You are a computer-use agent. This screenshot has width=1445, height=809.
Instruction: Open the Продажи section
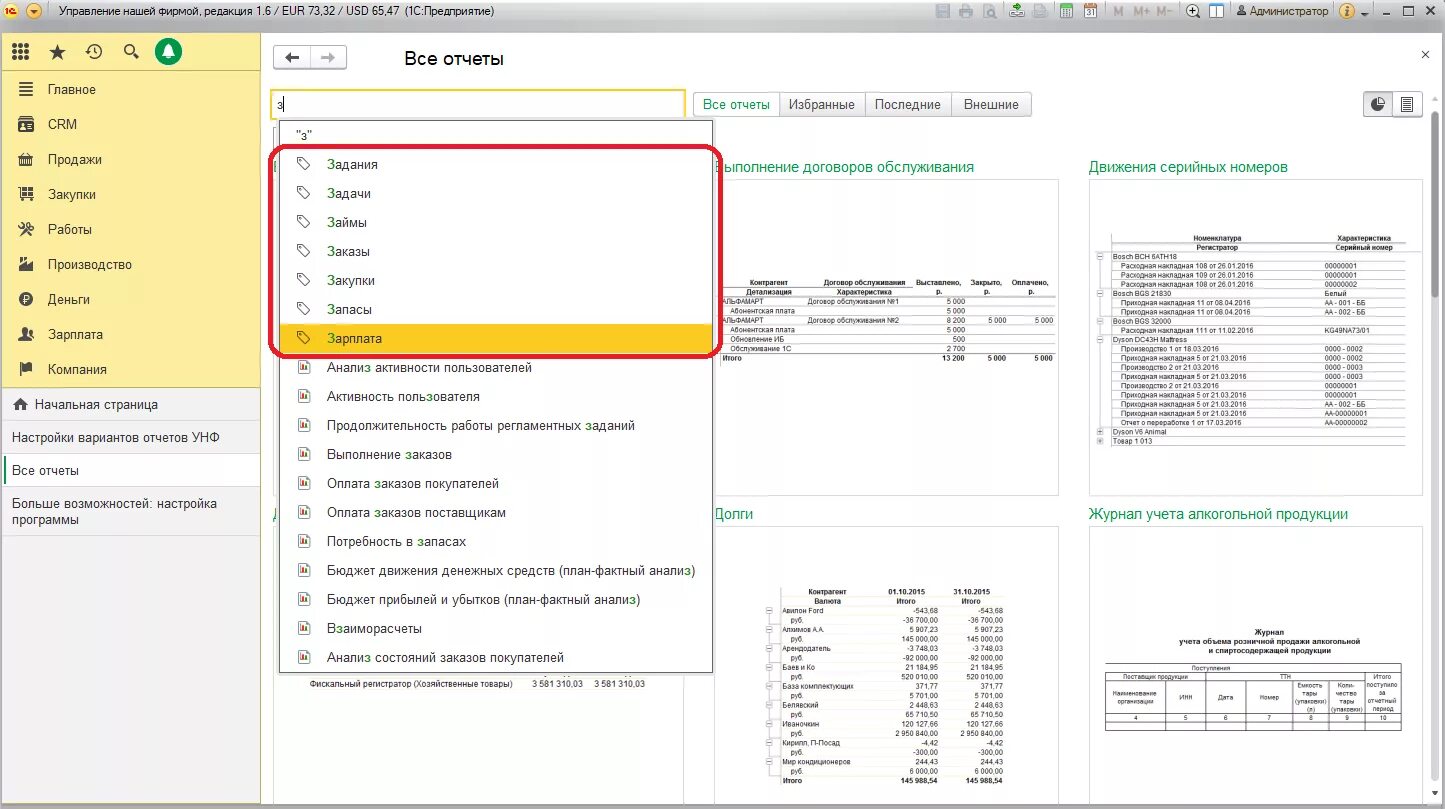click(130, 159)
